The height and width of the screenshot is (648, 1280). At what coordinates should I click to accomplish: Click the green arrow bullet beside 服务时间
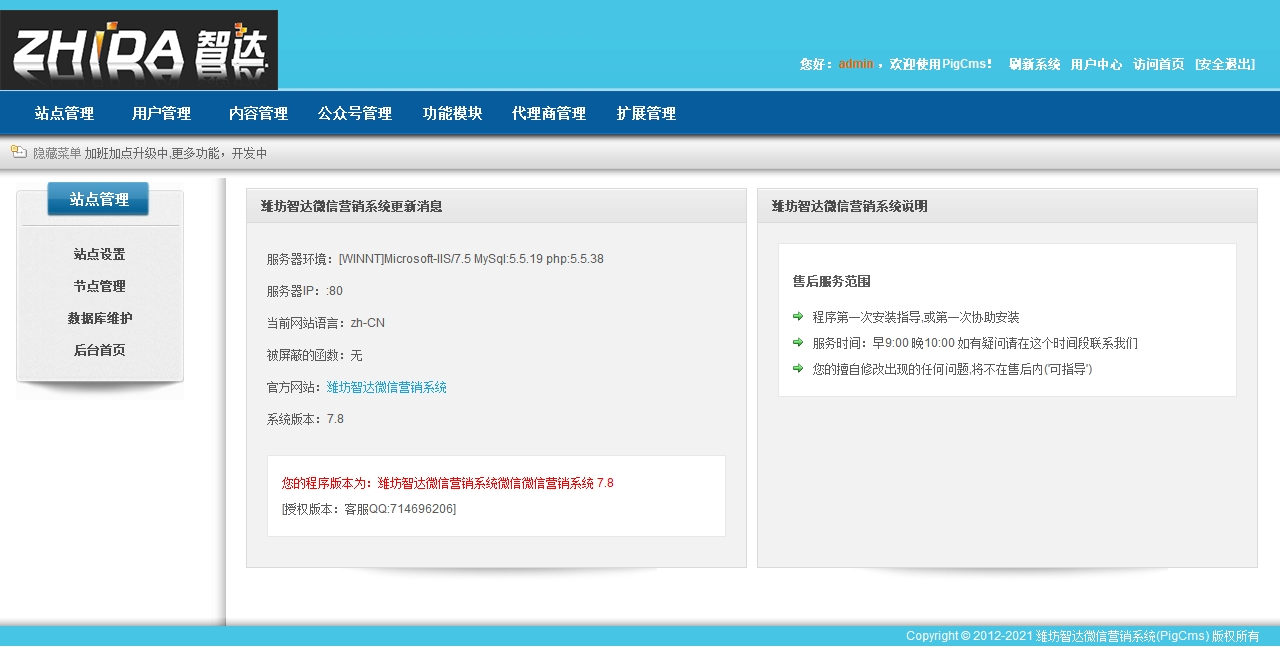coord(798,342)
